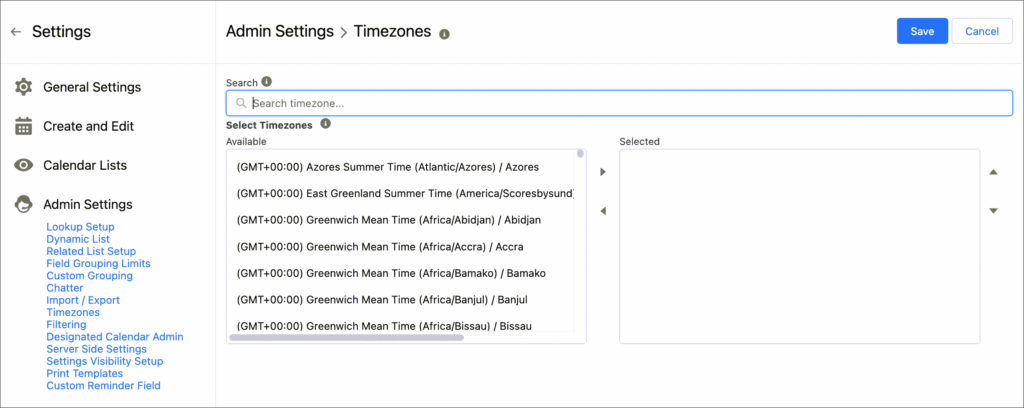Click the Create and Edit calendar icon
1024x408 pixels.
[24, 127]
